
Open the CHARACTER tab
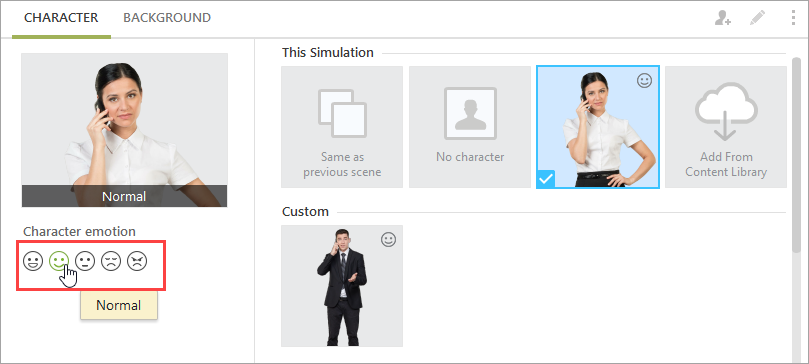coord(61,18)
